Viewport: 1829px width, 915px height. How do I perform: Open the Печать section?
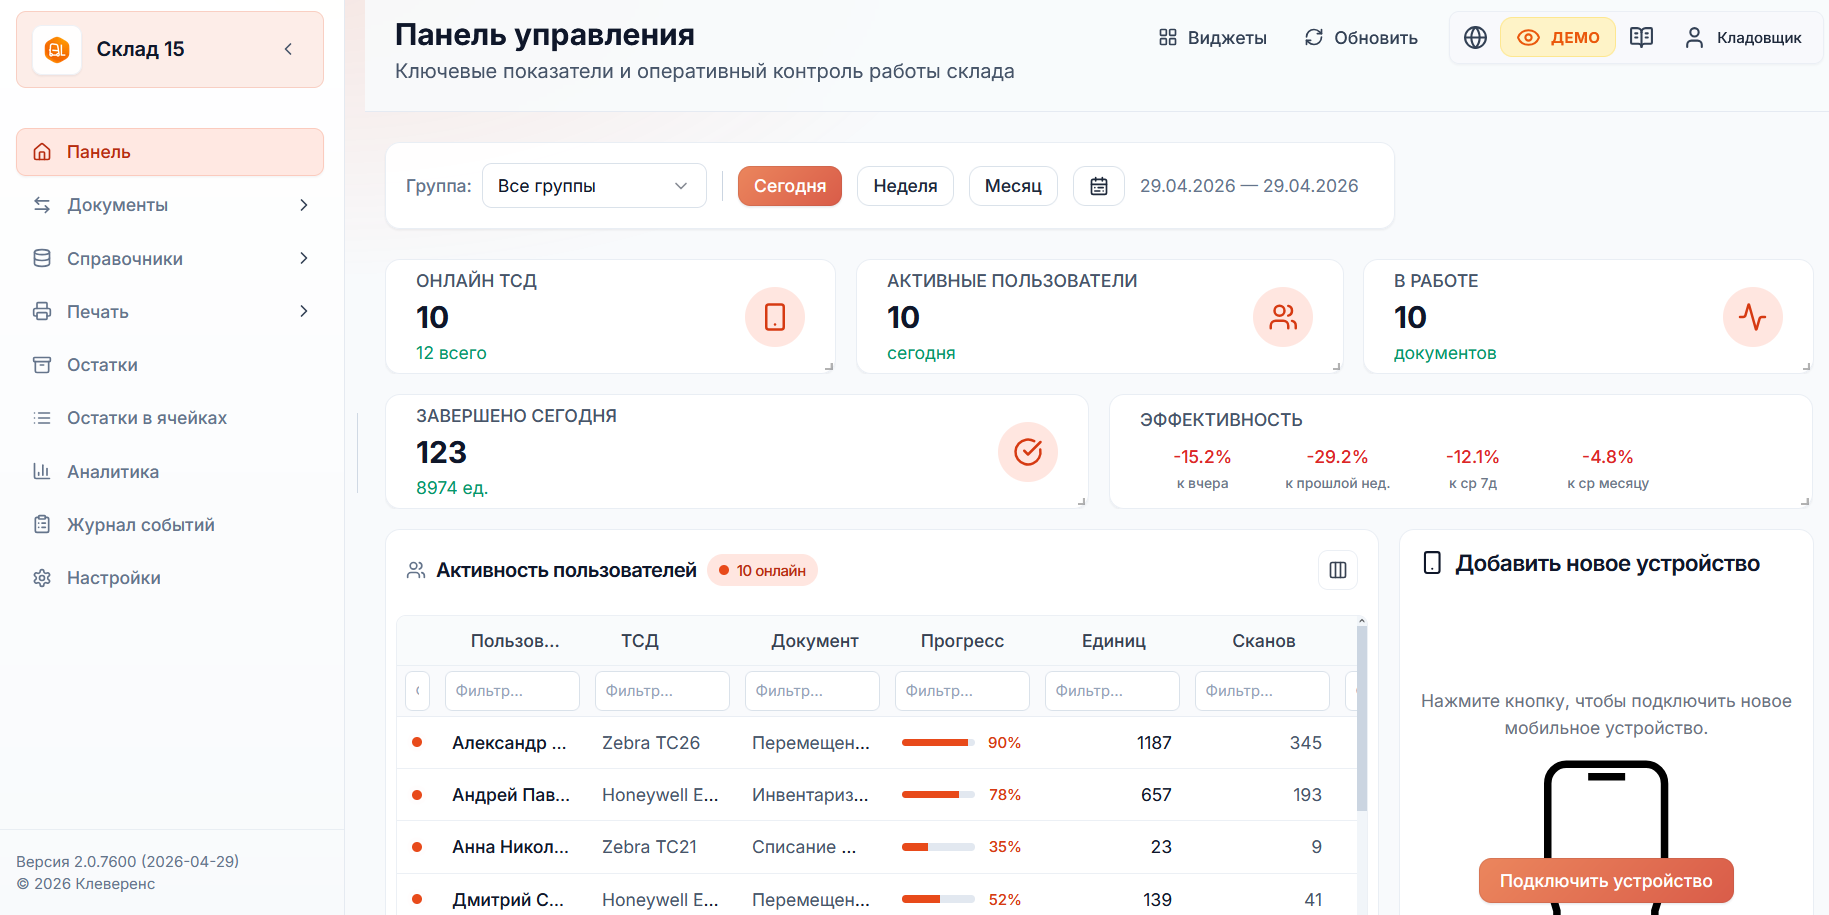click(170, 311)
